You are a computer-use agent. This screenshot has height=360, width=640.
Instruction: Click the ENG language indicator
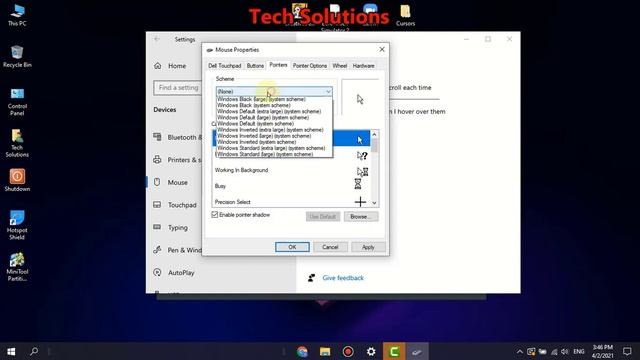[x=579, y=351]
